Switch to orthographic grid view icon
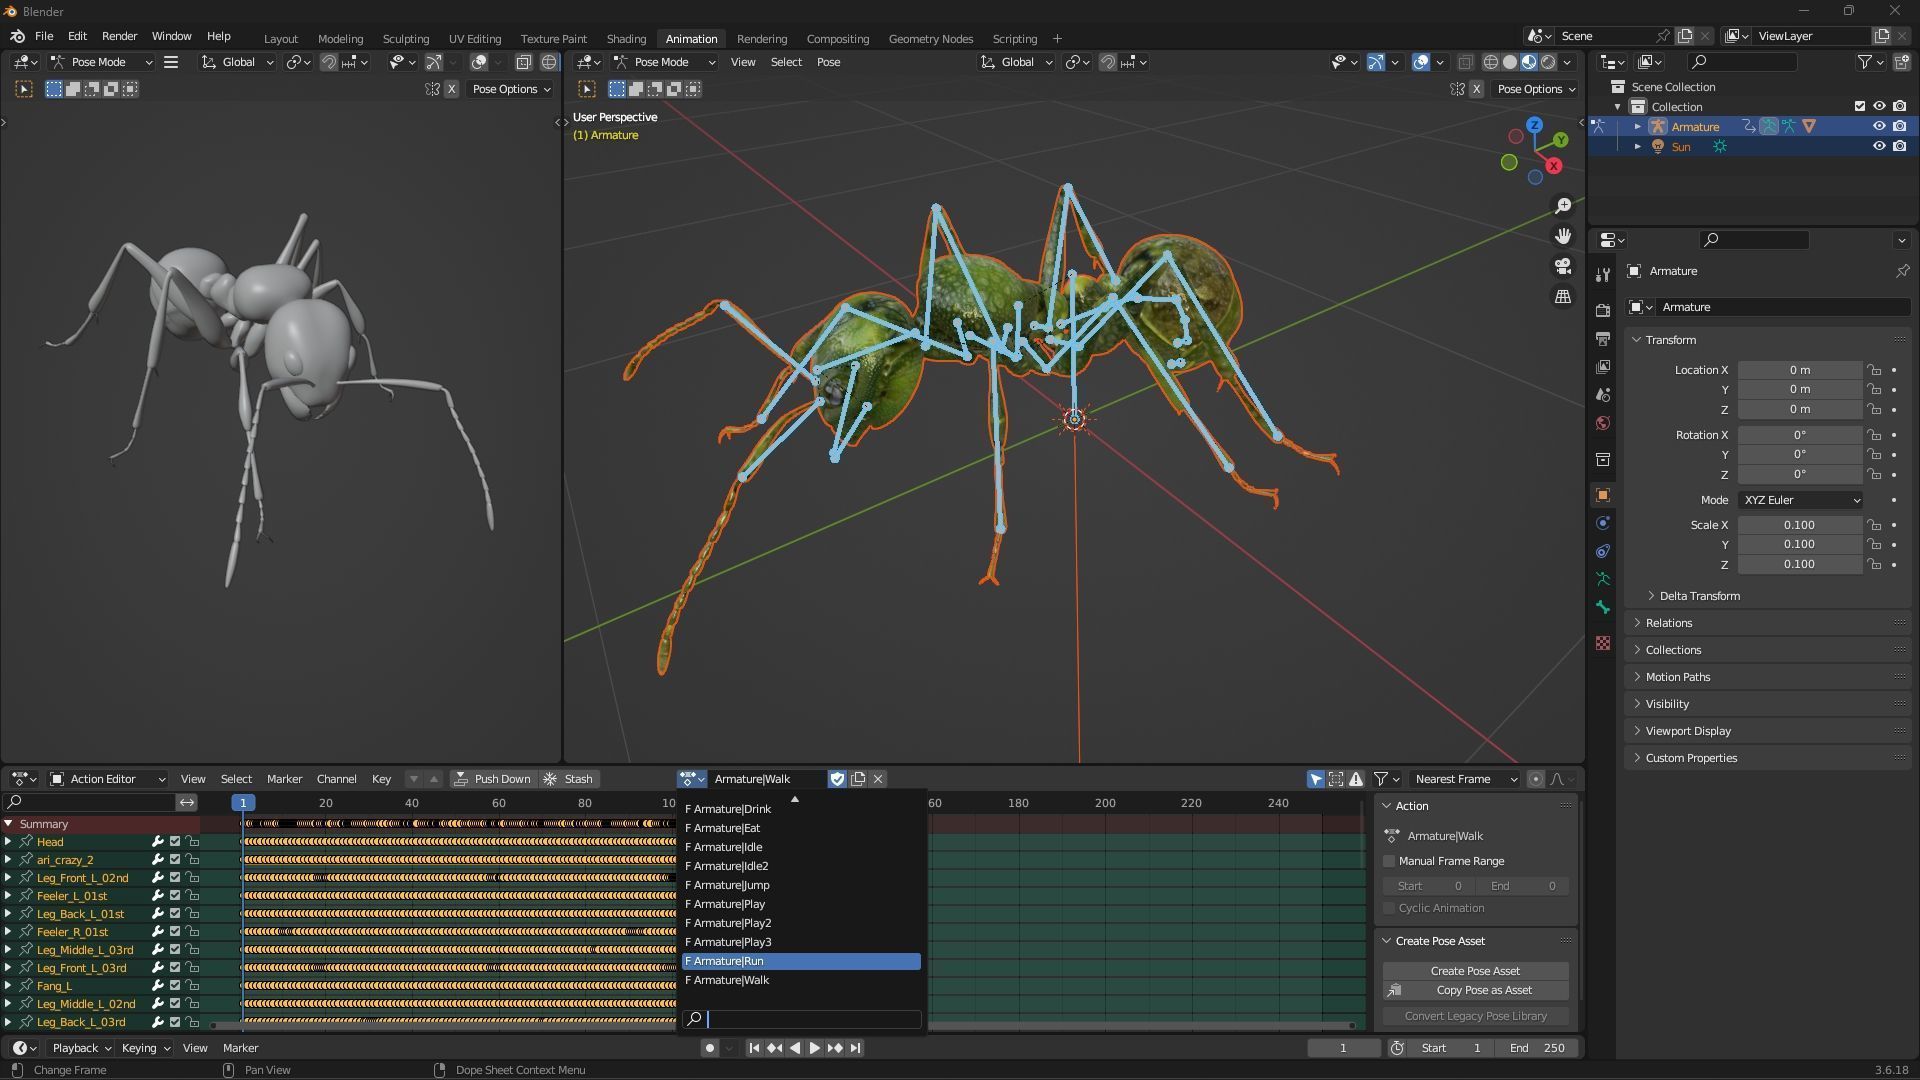The image size is (1920, 1080). click(1562, 297)
